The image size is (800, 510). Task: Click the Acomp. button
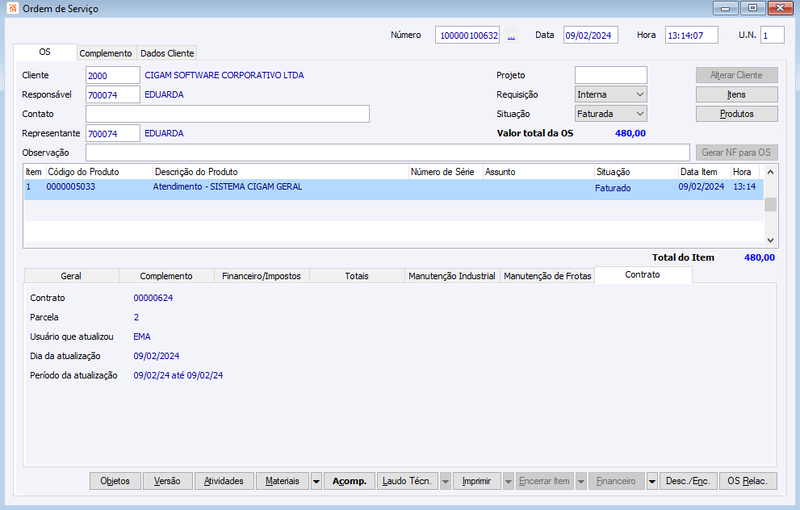click(x=349, y=481)
